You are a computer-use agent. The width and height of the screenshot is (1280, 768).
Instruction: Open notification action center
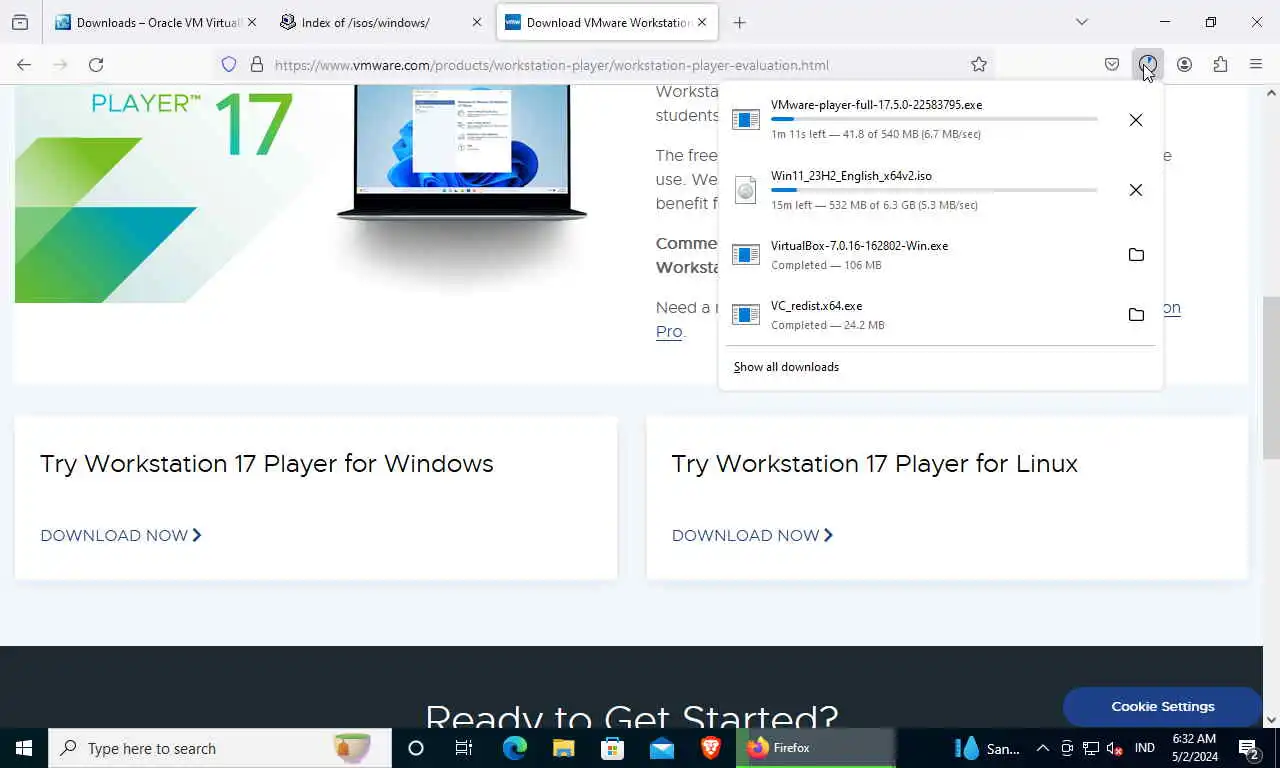[x=1248, y=748]
